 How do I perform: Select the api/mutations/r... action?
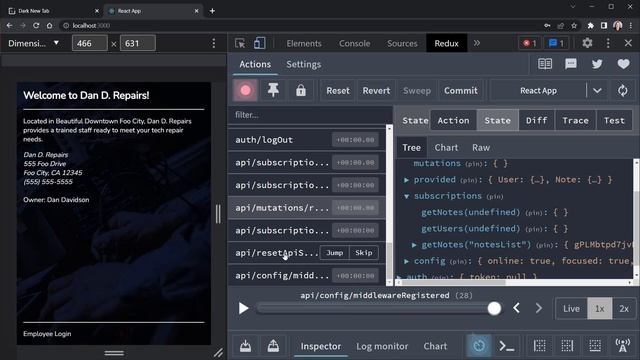pos(307,208)
